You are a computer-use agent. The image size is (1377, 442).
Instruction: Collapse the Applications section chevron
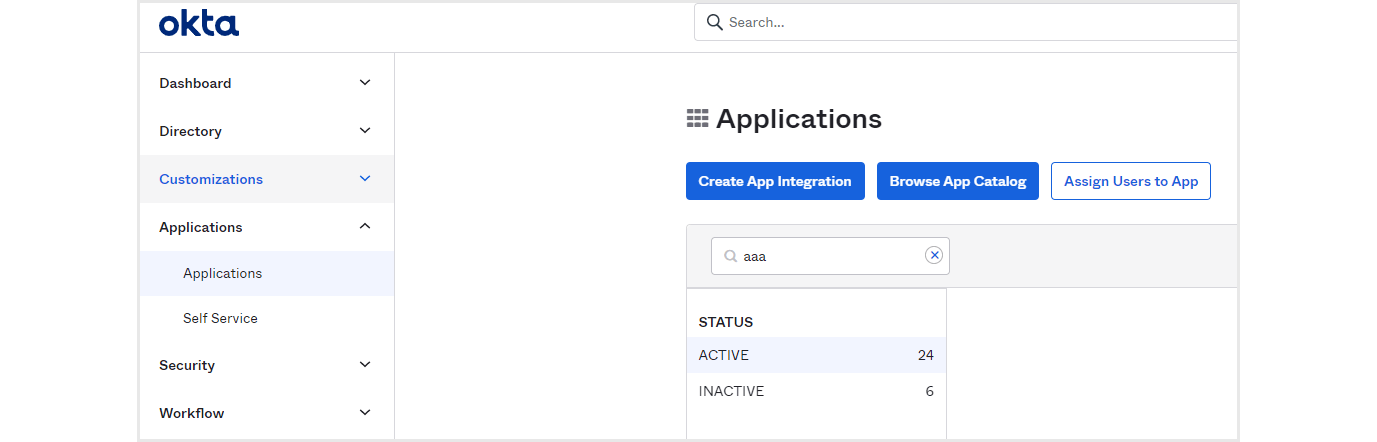365,227
